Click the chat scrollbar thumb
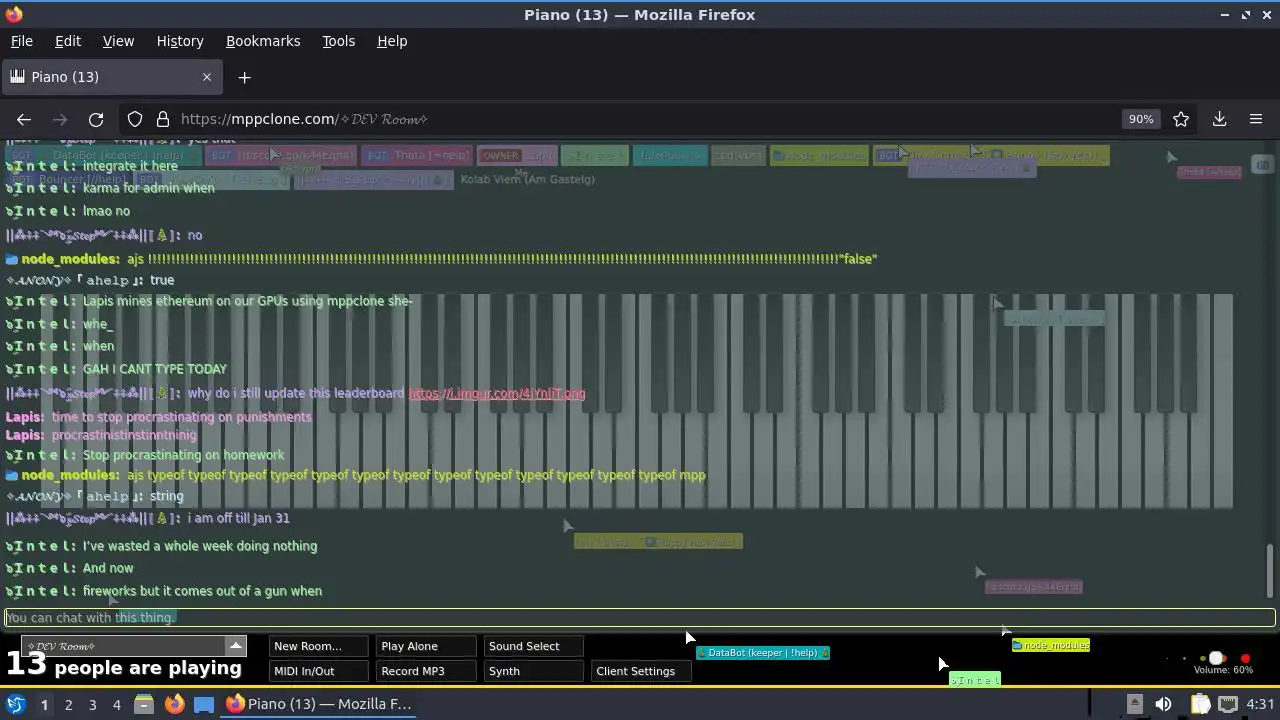Screen dimensions: 1280x720 point(1271,570)
